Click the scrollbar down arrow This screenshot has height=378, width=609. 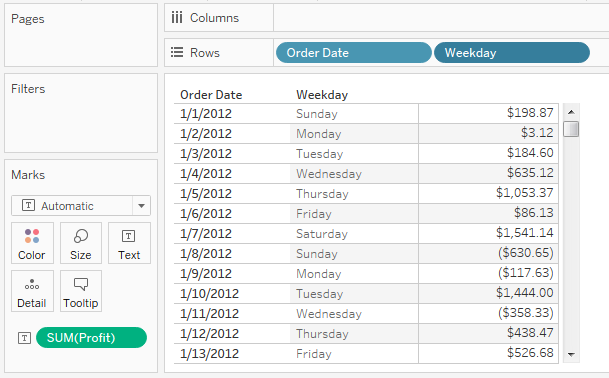point(571,354)
